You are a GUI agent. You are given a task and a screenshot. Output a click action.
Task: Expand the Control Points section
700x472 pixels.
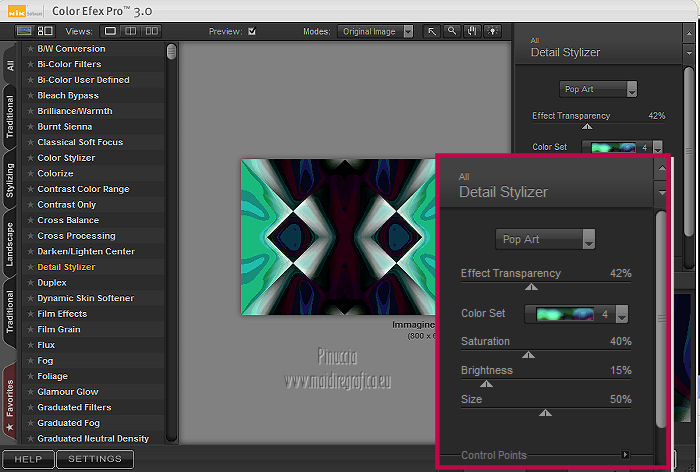[x=625, y=455]
